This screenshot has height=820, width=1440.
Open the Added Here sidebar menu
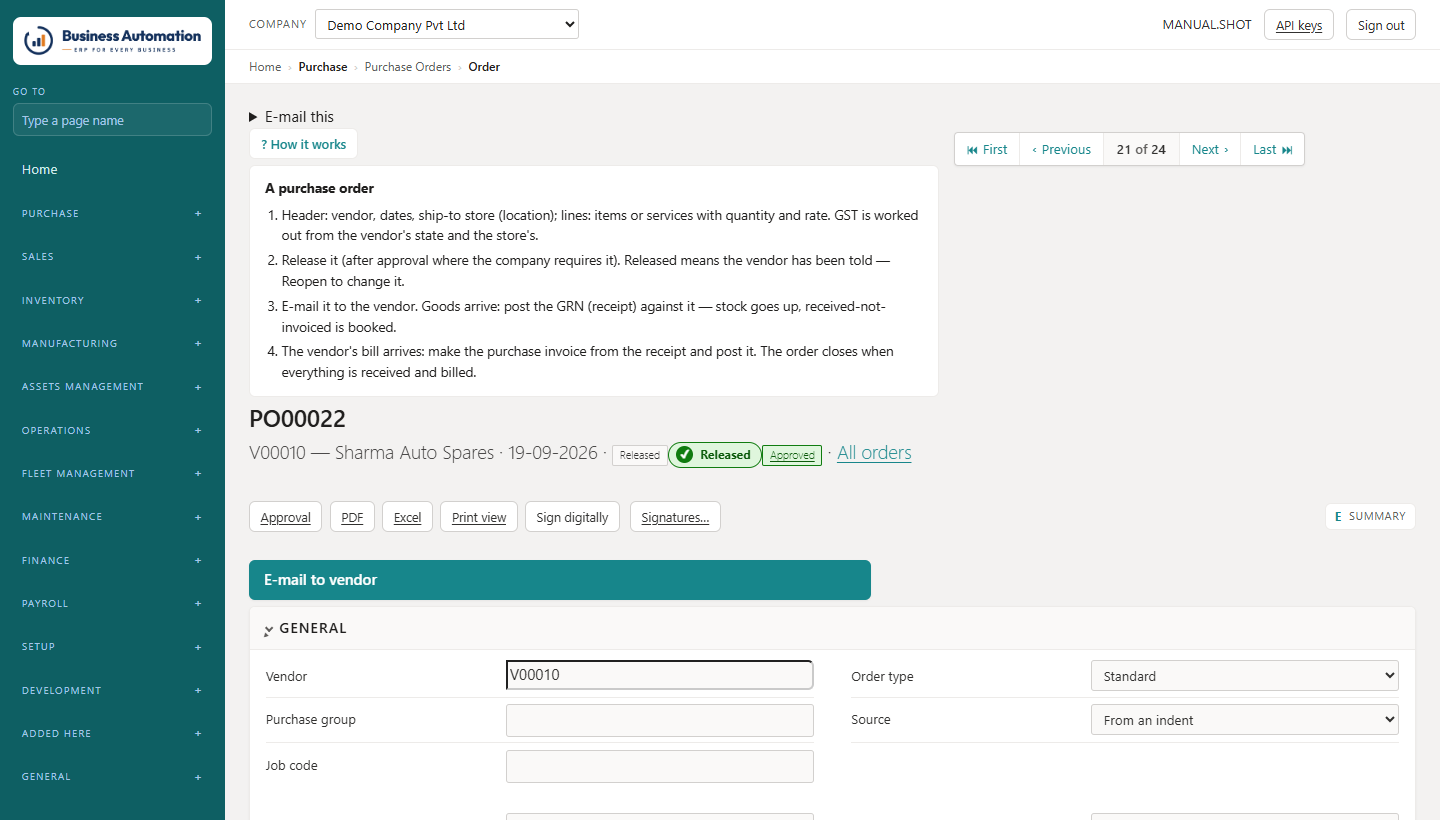click(x=112, y=733)
